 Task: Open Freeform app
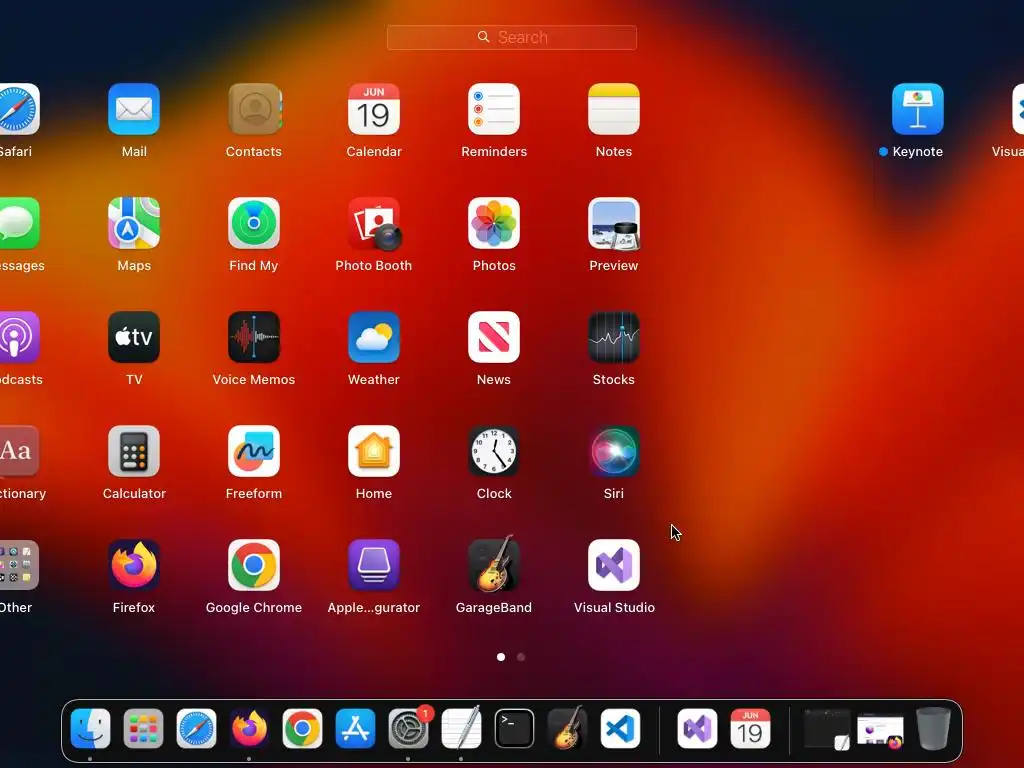tap(254, 451)
